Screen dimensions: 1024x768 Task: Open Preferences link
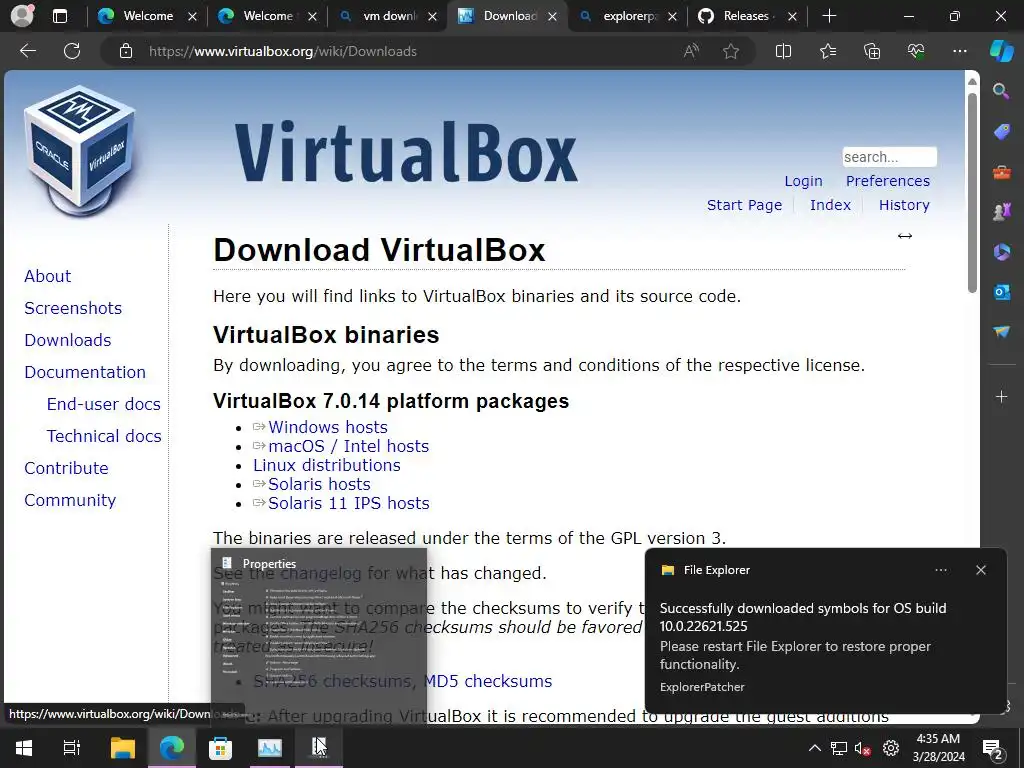click(888, 181)
